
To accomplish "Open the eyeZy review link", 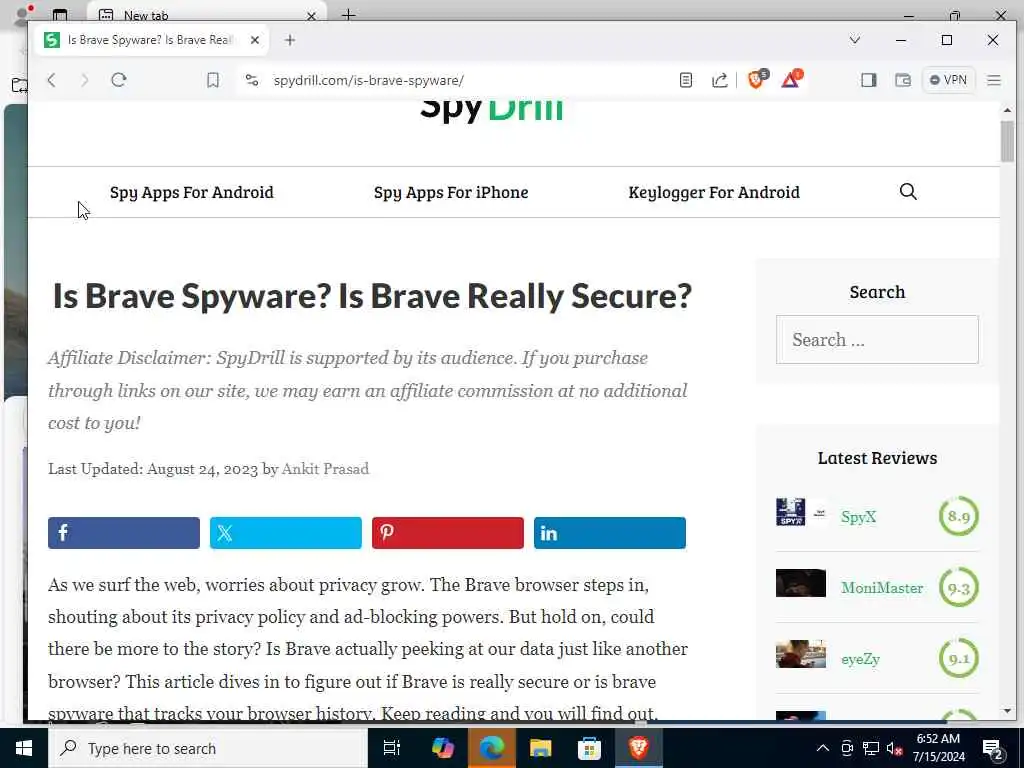I will (861, 659).
